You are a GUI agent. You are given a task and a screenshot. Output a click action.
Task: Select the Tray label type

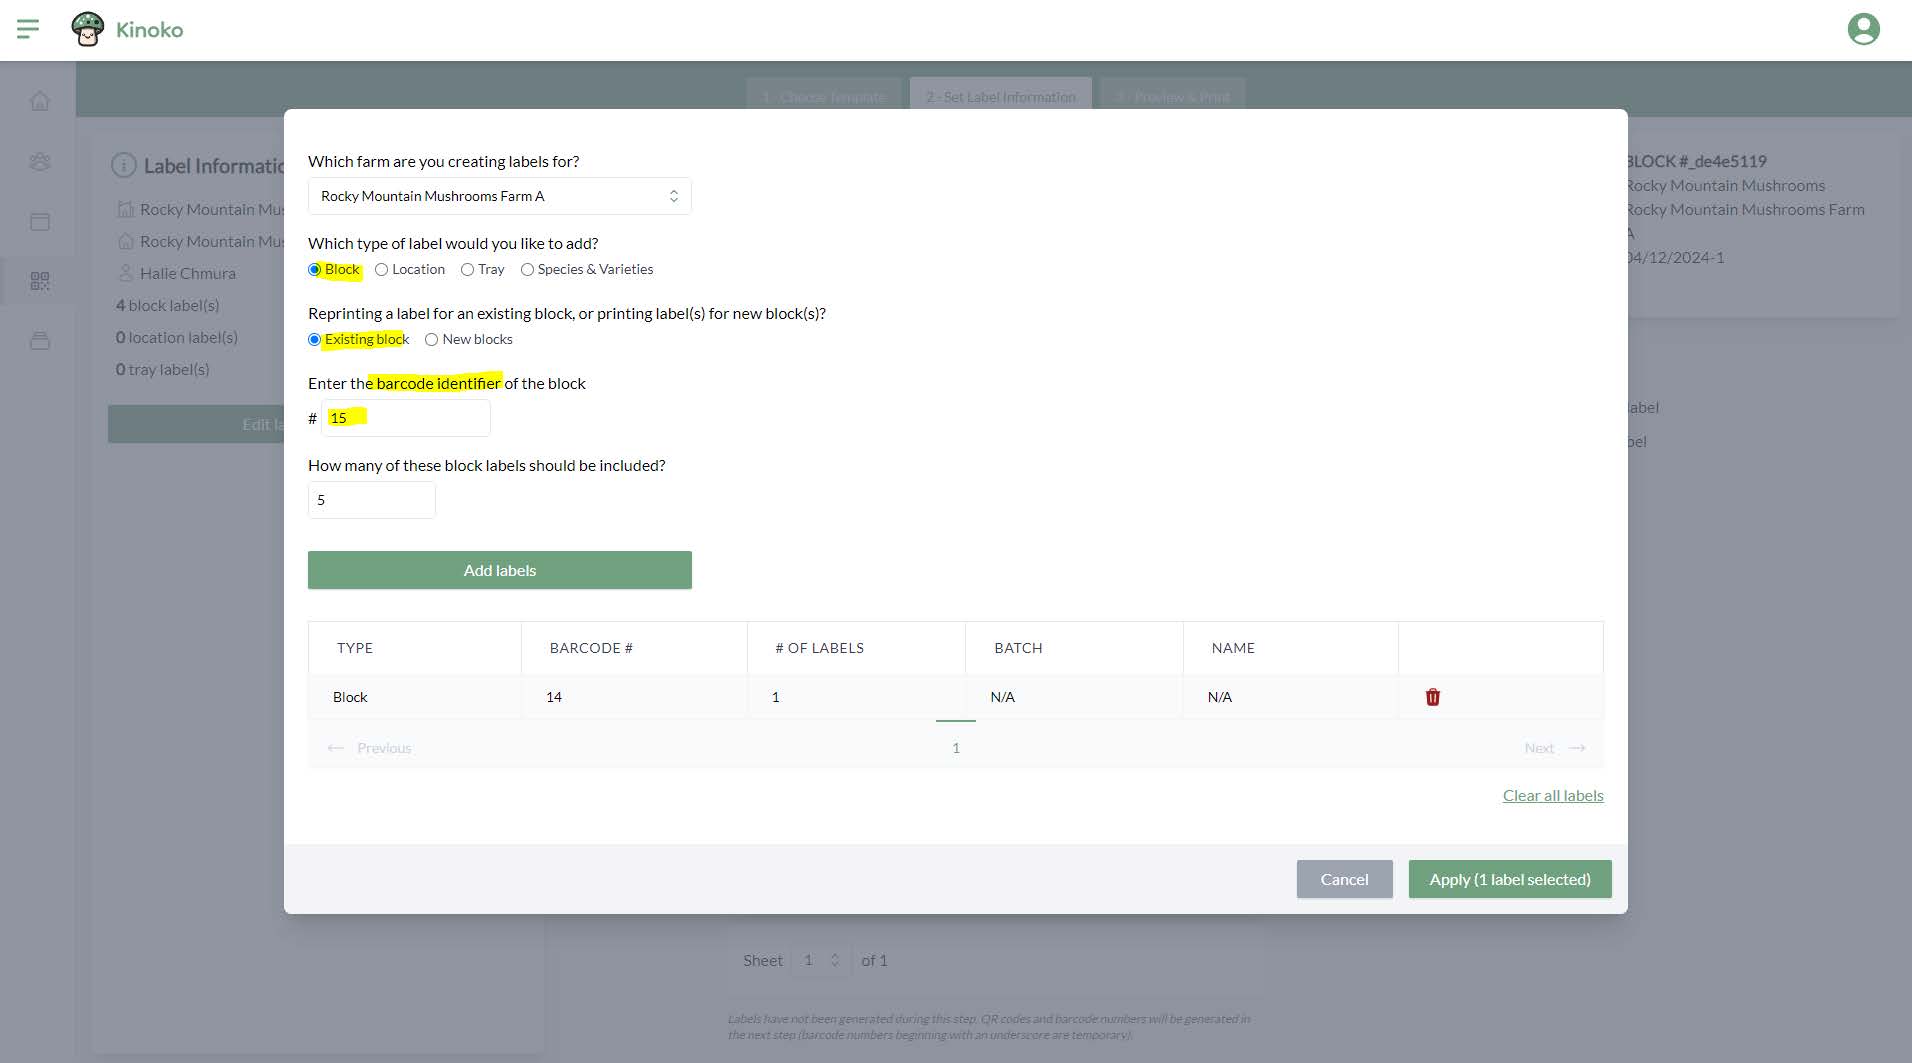[467, 270]
